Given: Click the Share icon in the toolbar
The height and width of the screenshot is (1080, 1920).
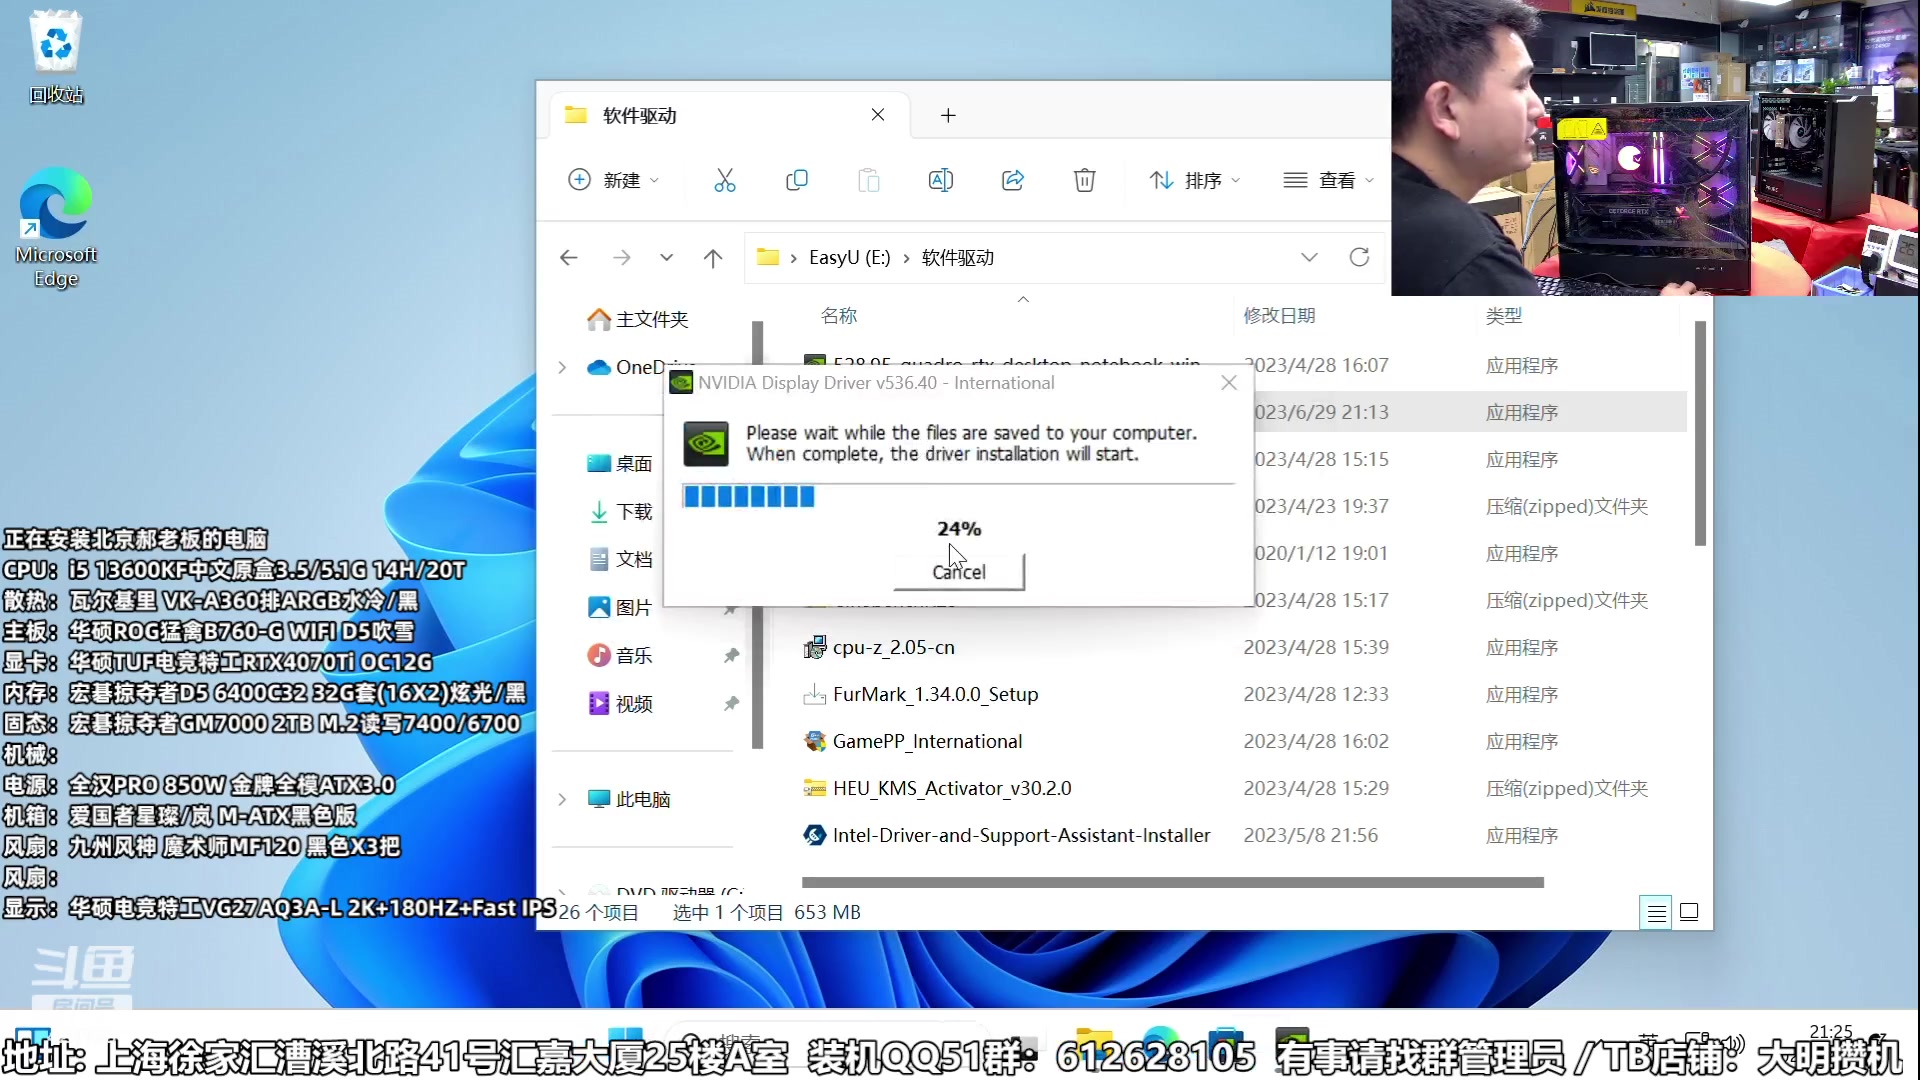Looking at the screenshot, I should [x=1012, y=180].
